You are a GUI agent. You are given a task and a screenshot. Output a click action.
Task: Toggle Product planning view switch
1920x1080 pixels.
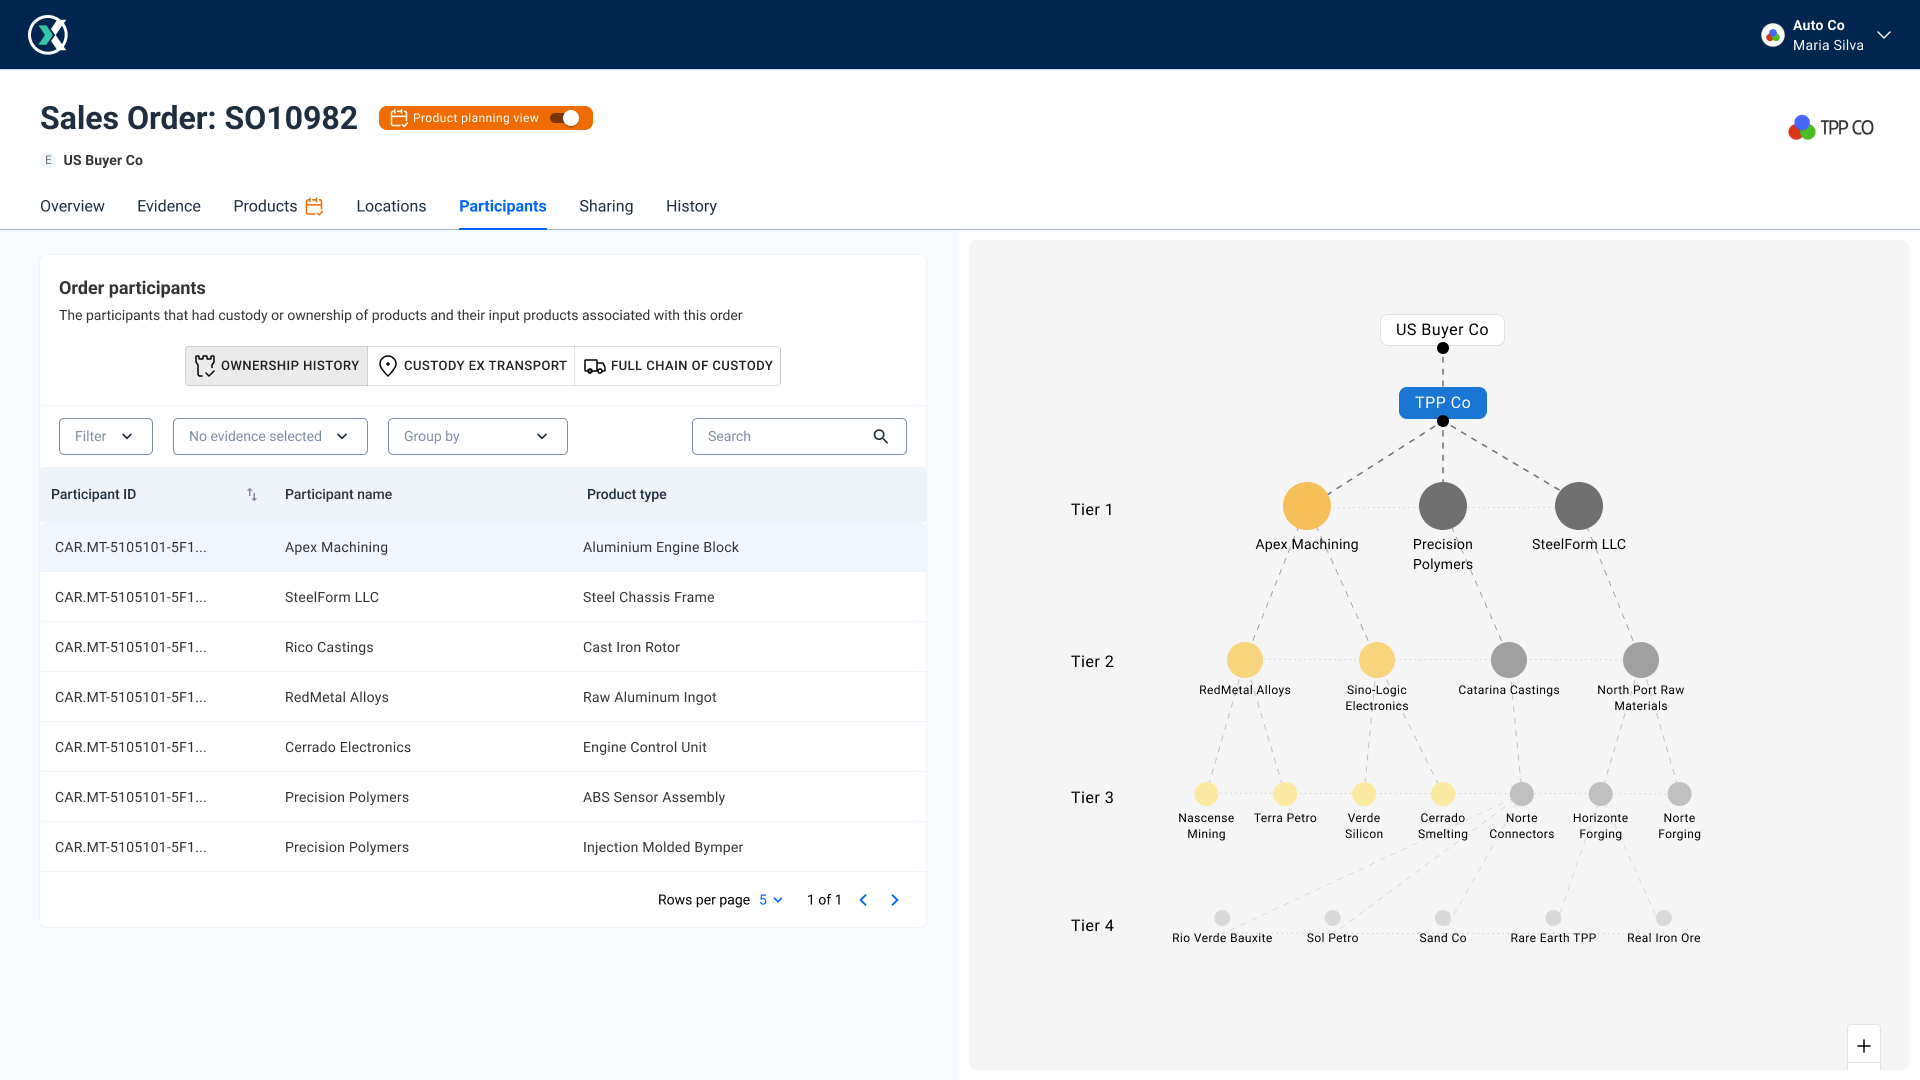coord(565,118)
